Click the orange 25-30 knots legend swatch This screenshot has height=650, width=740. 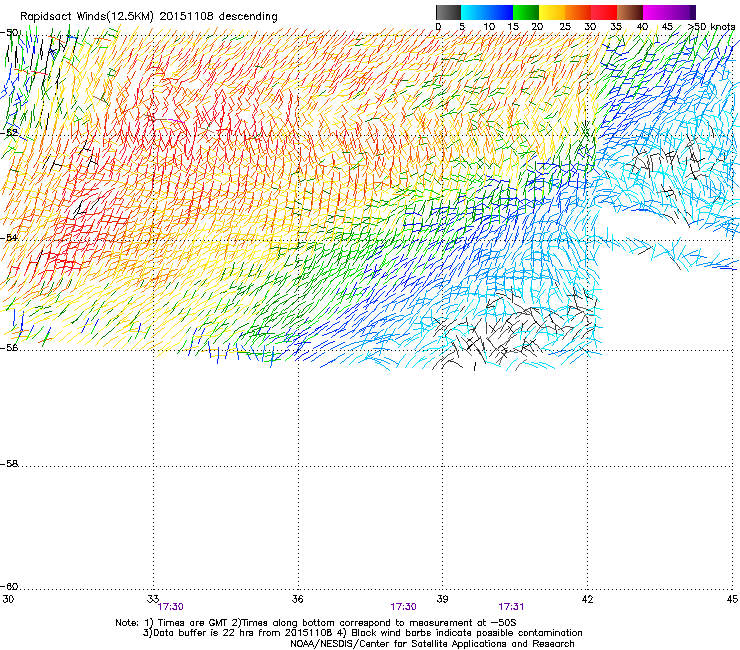(x=578, y=12)
